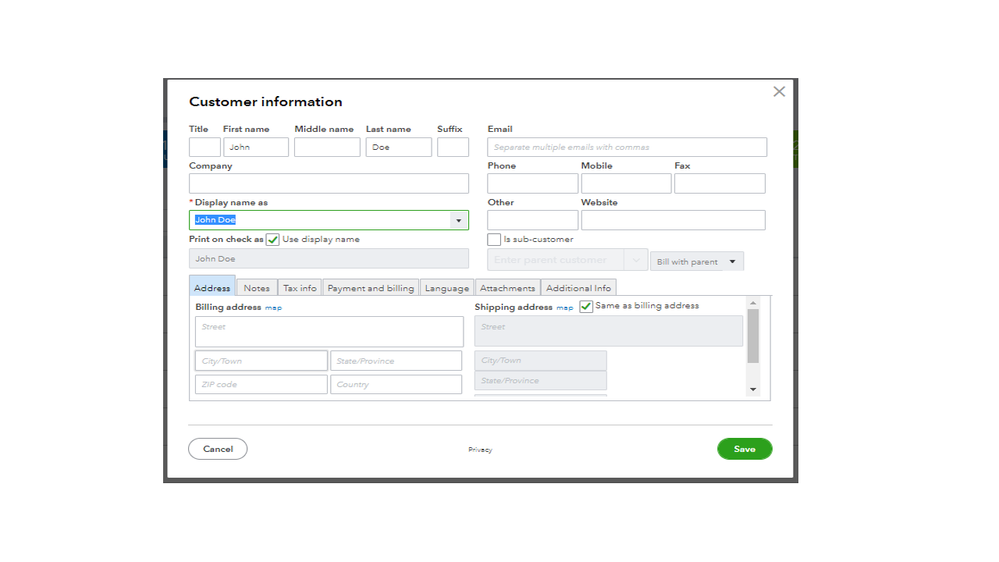This screenshot has width=999, height=562.
Task: Focus the ZIP code field
Action: (x=261, y=384)
